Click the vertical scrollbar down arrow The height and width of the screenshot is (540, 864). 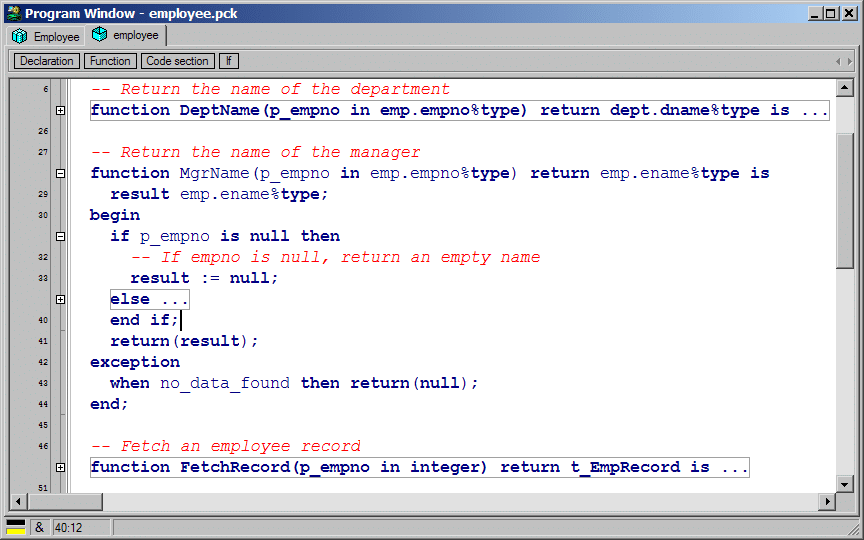(x=845, y=484)
